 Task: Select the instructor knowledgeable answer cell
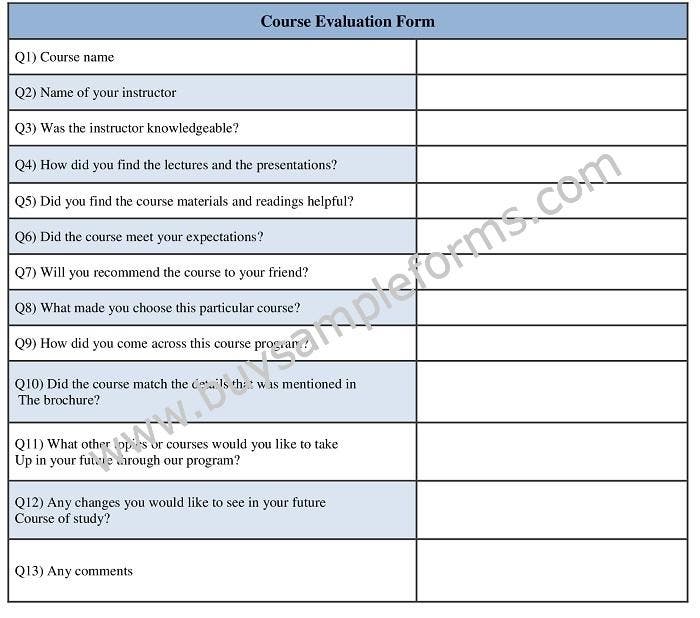point(552,128)
